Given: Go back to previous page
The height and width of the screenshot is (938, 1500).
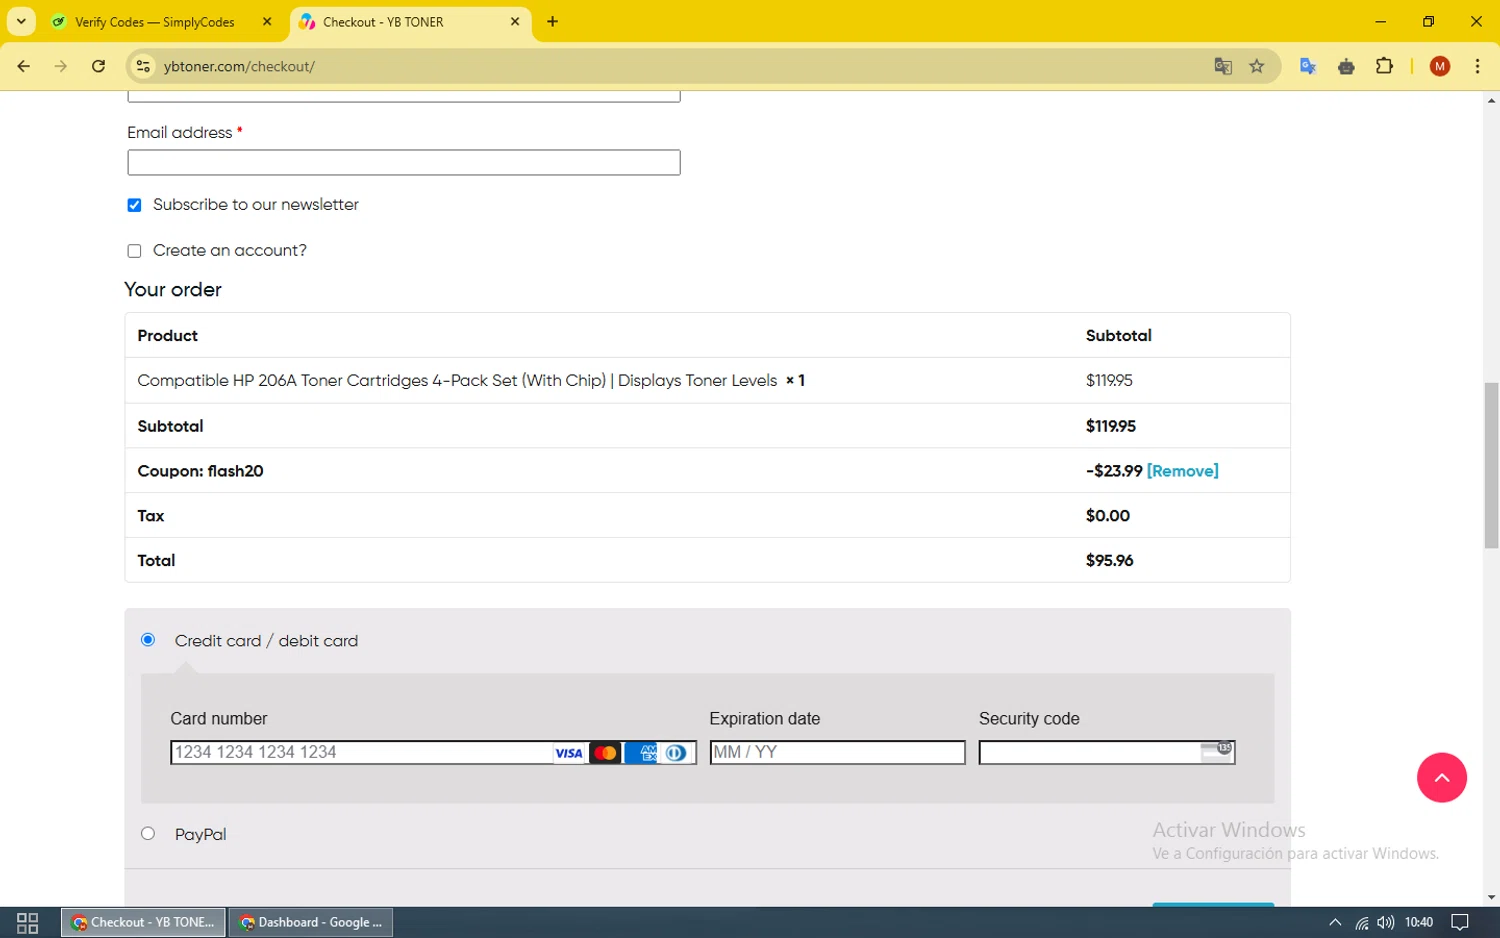Looking at the screenshot, I should pyautogui.click(x=24, y=66).
